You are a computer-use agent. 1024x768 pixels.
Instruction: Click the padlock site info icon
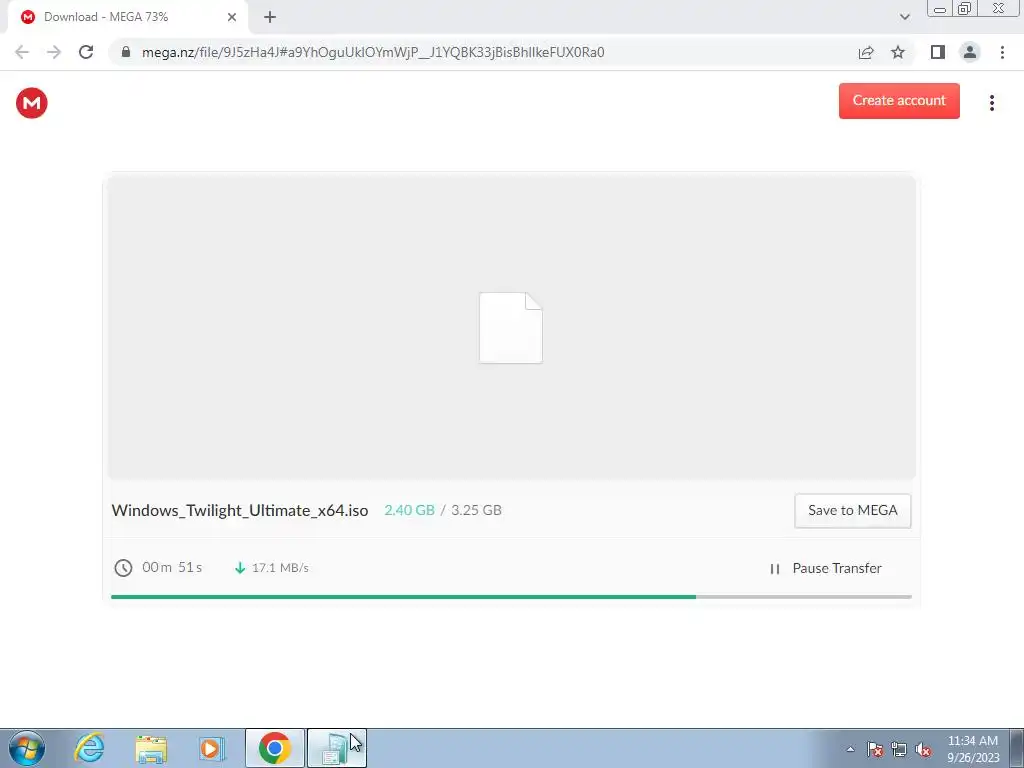tap(126, 52)
